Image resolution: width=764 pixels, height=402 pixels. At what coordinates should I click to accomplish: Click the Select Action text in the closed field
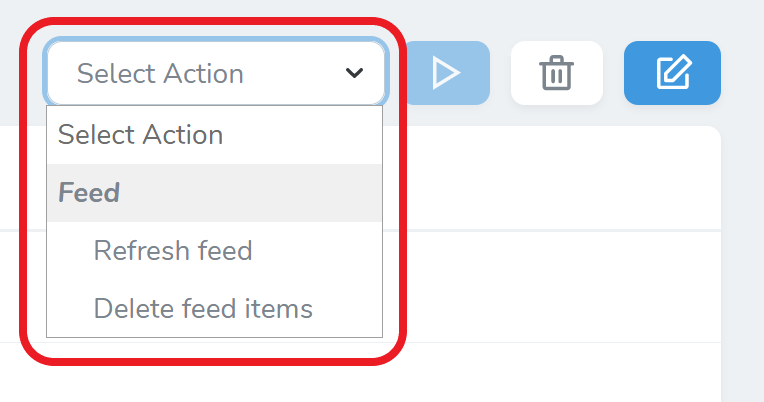(160, 73)
